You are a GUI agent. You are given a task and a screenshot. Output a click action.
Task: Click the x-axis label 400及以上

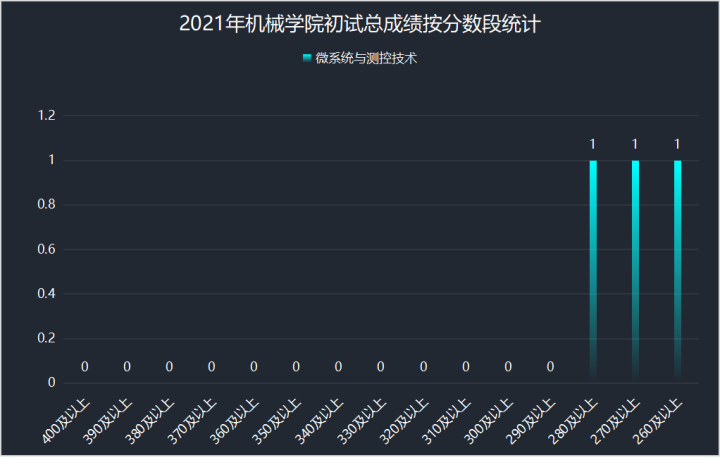point(66,421)
